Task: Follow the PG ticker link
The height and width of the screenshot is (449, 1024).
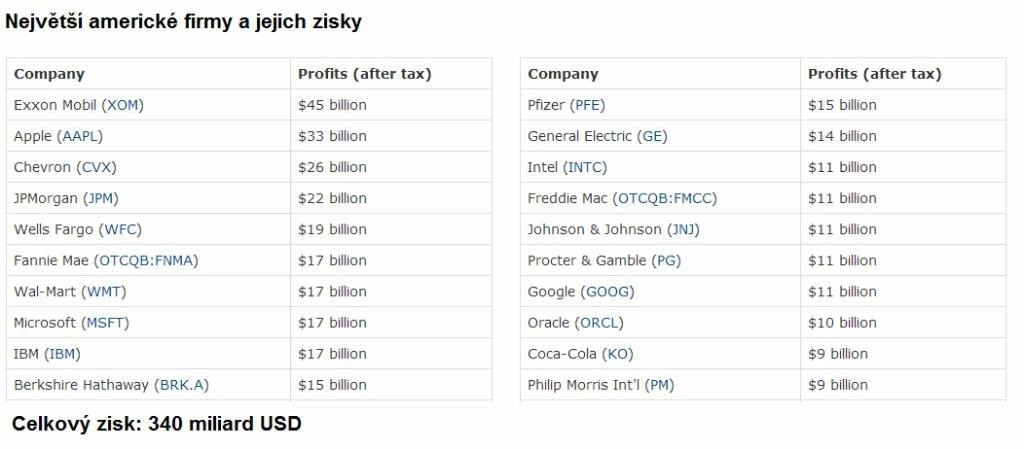Action: point(666,260)
